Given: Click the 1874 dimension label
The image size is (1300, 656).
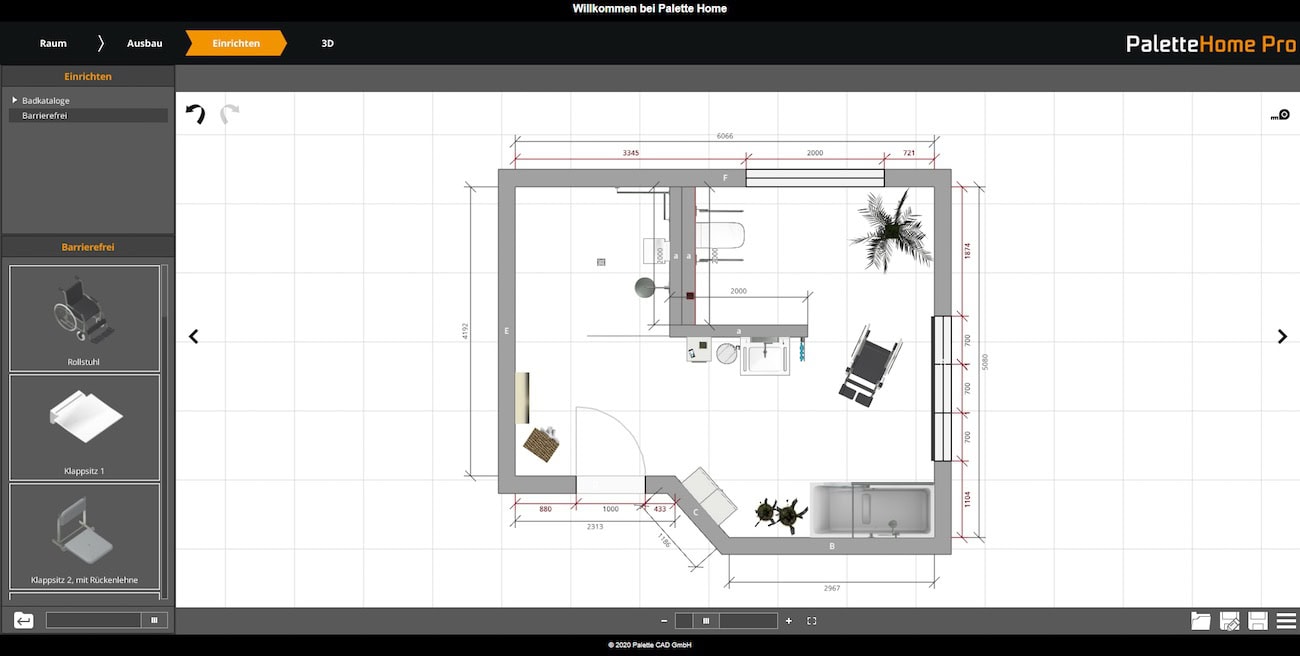Looking at the screenshot, I should click(x=966, y=251).
